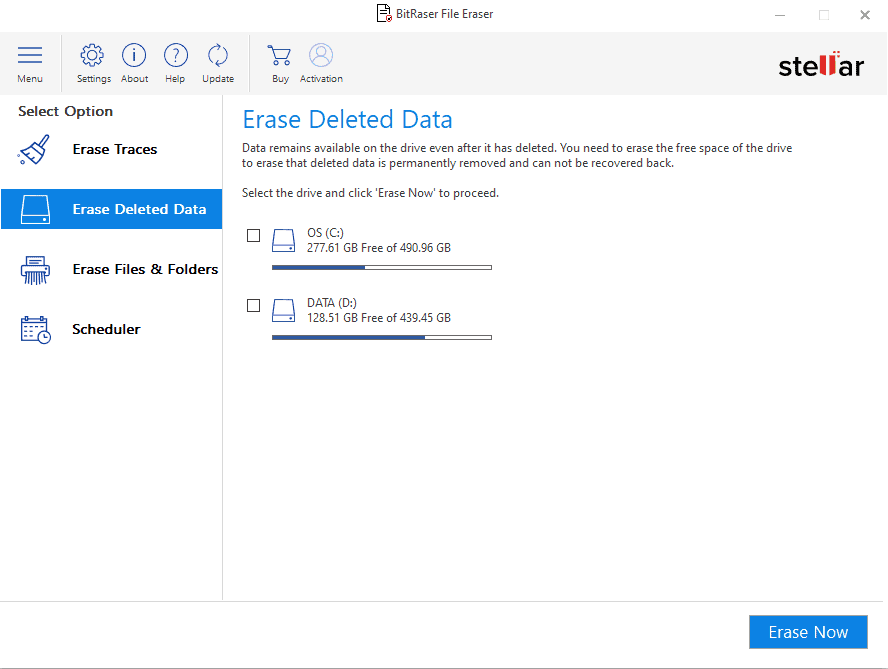Open Settings gear icon
This screenshot has height=669, width=888.
click(92, 56)
